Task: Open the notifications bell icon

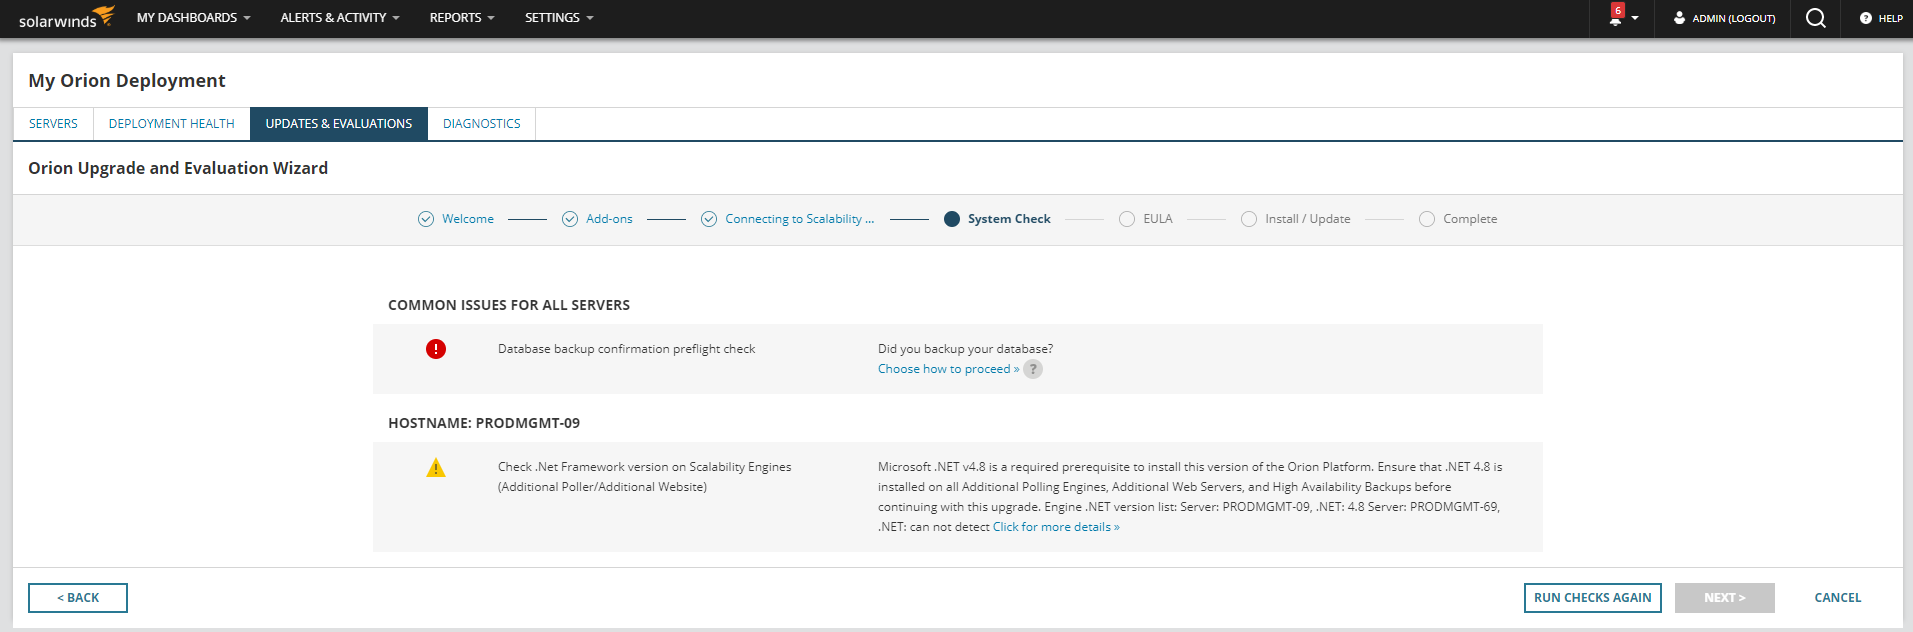Action: (1615, 20)
